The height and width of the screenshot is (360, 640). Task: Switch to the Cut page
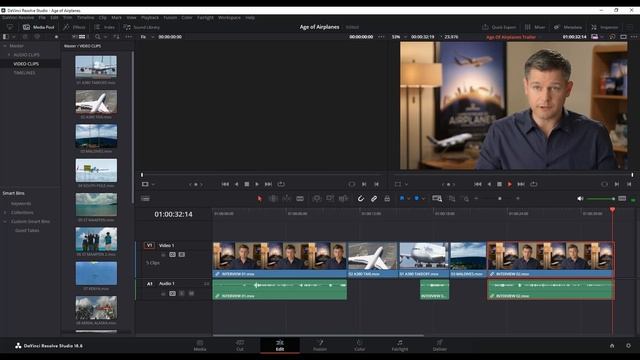(240, 345)
